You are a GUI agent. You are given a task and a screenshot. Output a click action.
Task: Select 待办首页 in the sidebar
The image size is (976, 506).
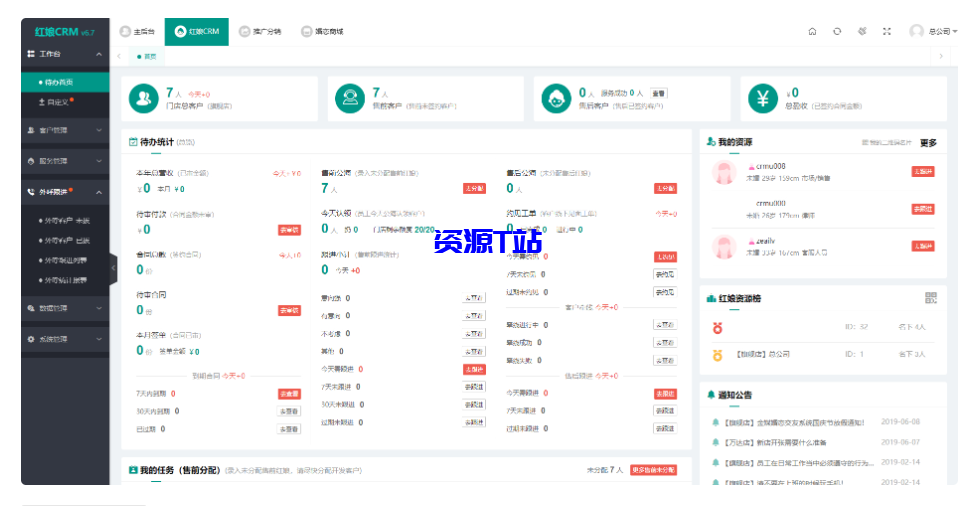pos(65,82)
